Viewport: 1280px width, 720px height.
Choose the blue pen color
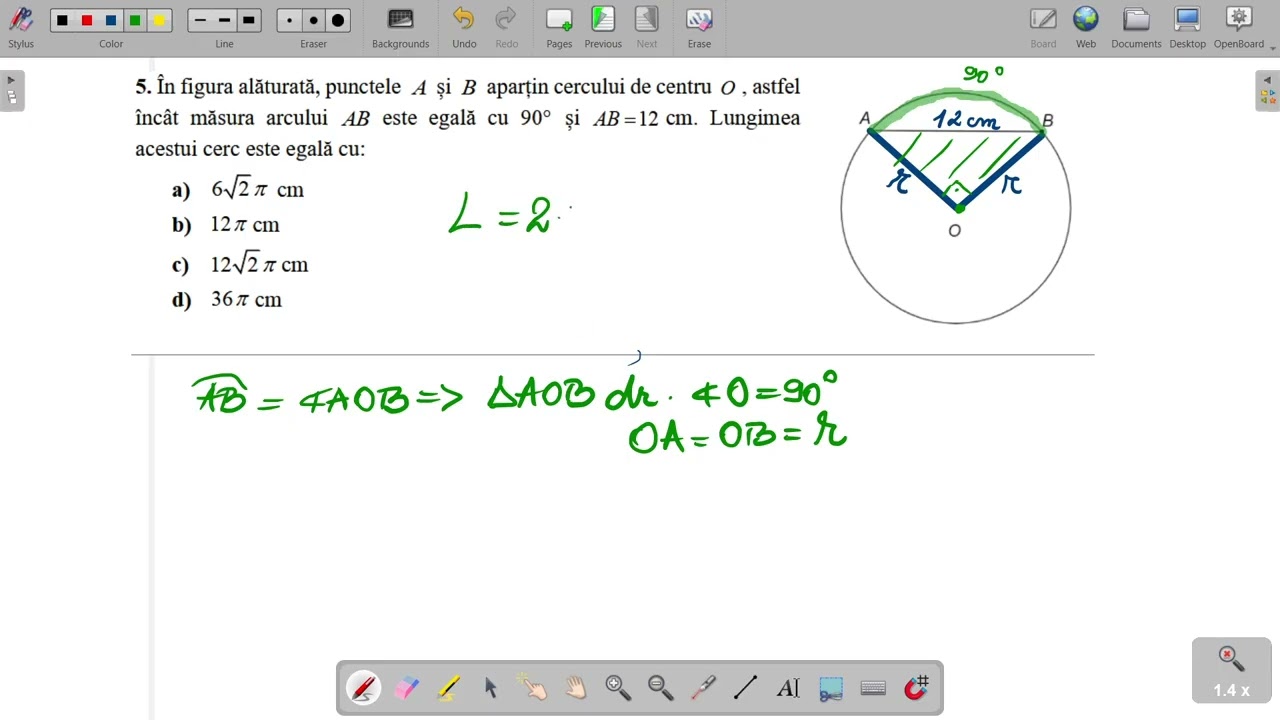[111, 20]
